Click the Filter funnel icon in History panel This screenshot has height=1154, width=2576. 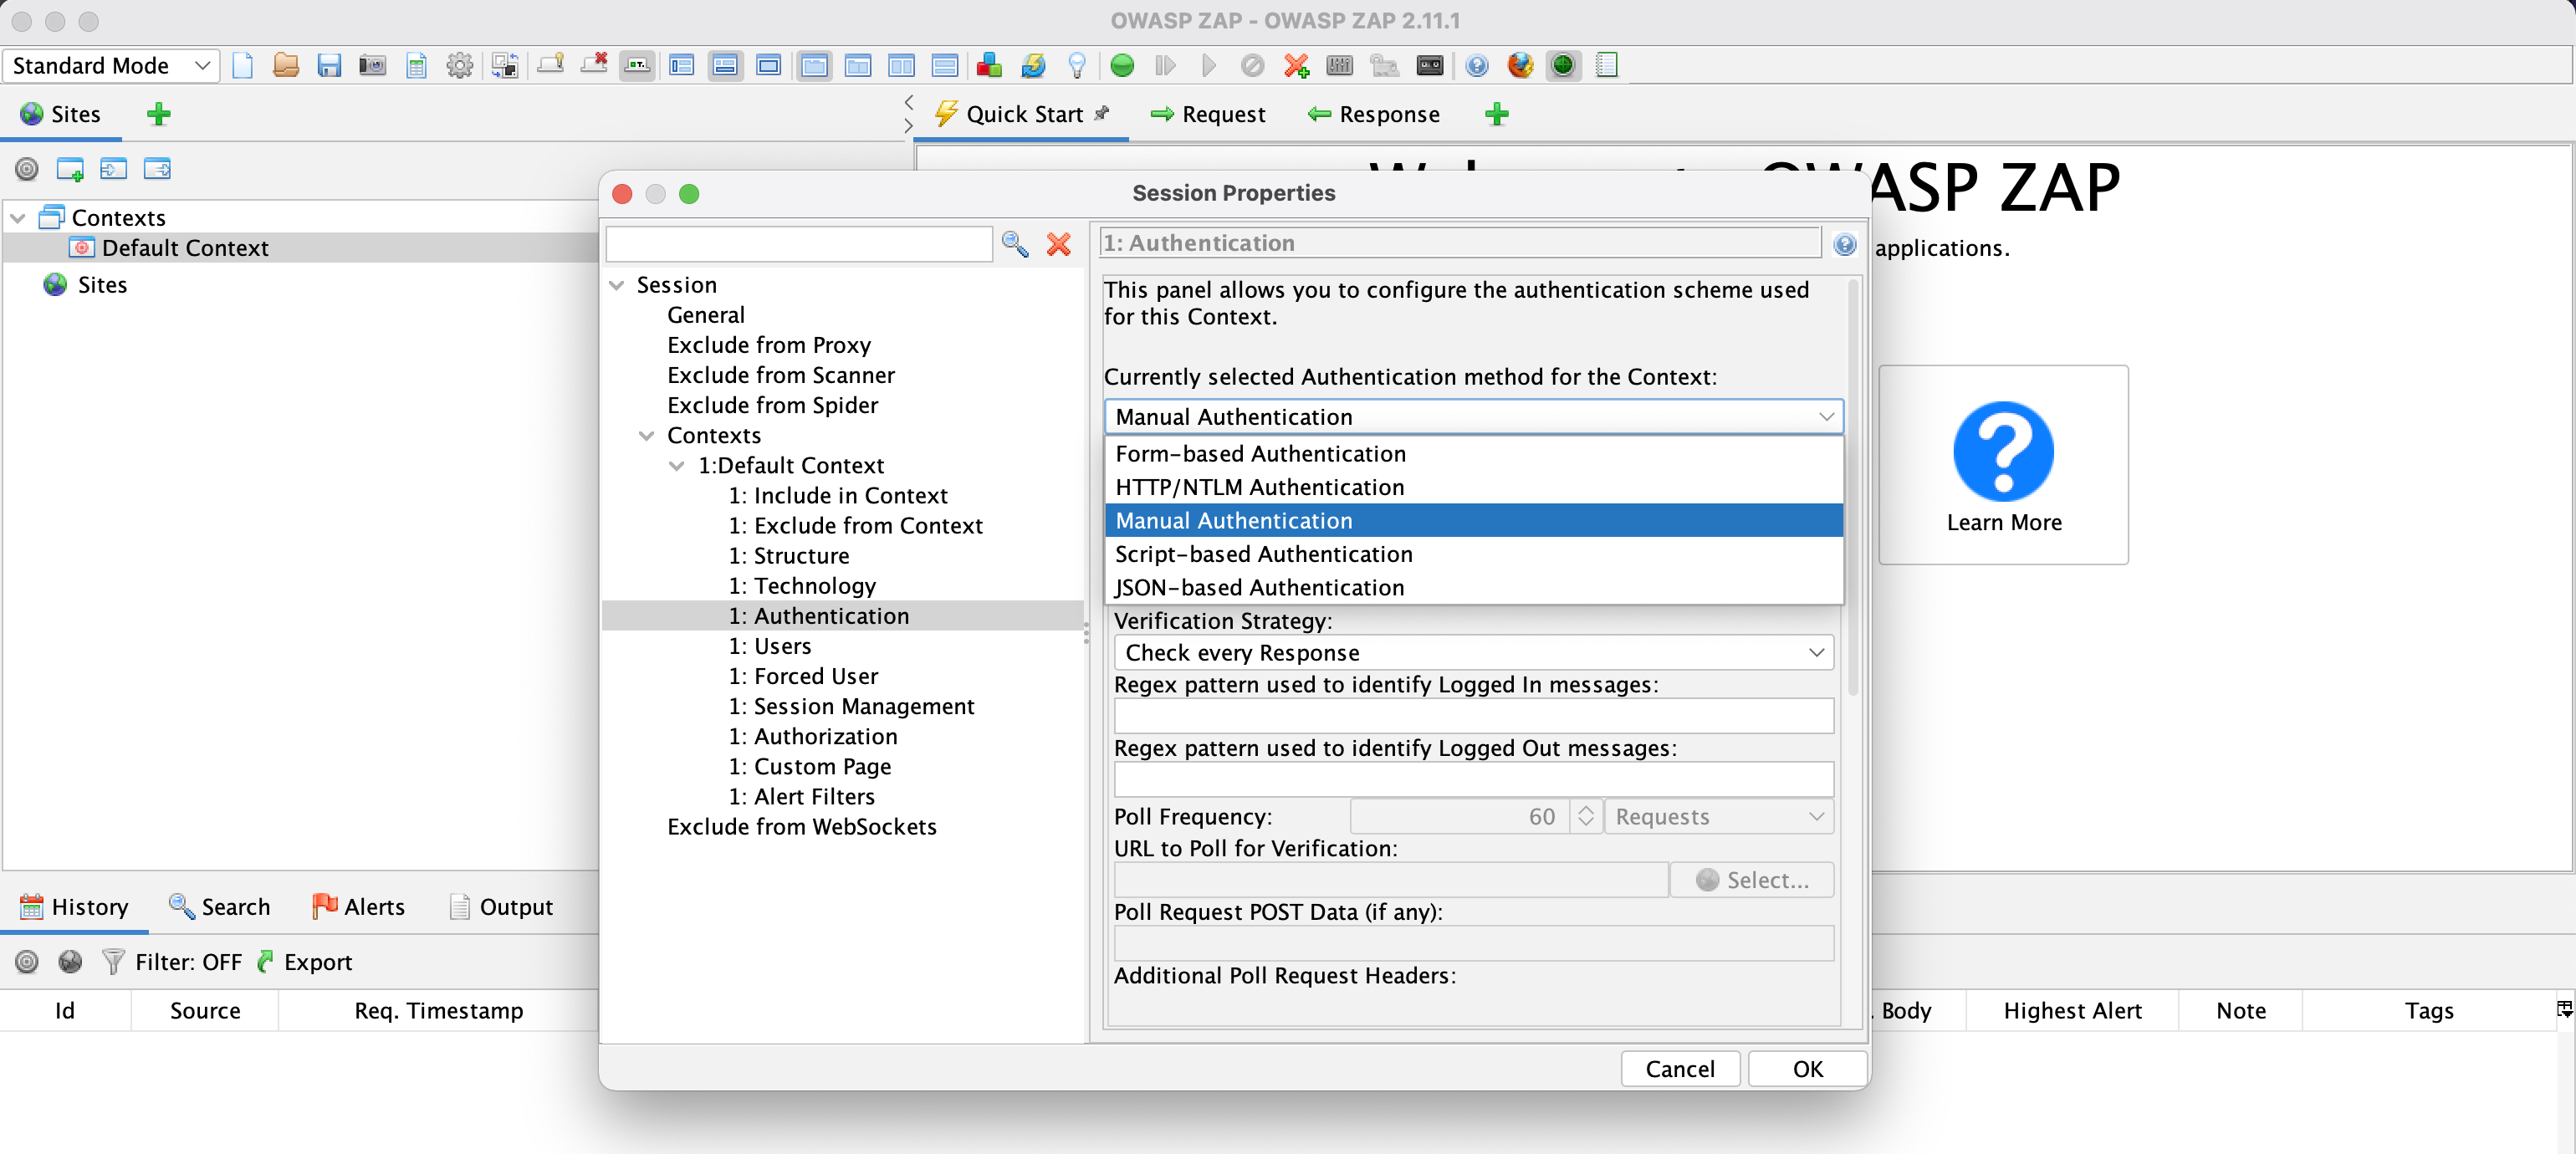[x=113, y=962]
